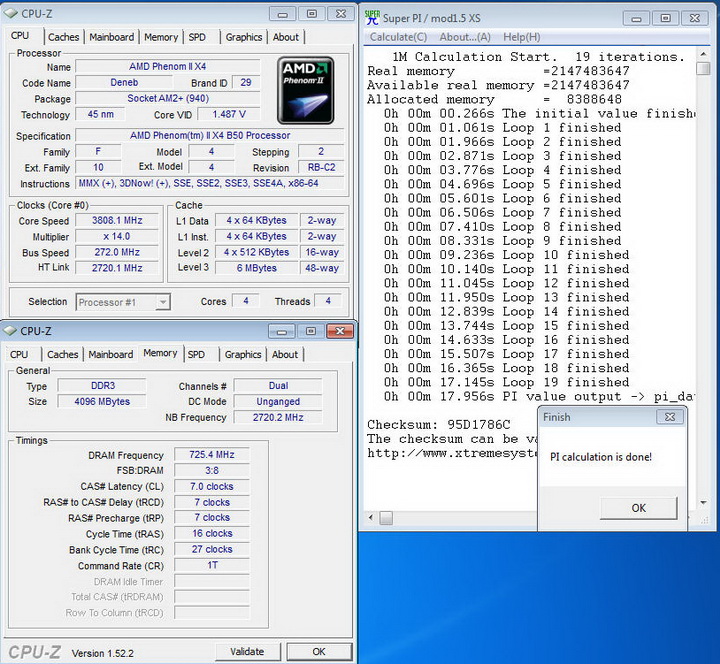Image resolution: width=720 pixels, height=664 pixels.
Task: Click the Level 3 cache value 6 MBytes
Action: coord(257,268)
